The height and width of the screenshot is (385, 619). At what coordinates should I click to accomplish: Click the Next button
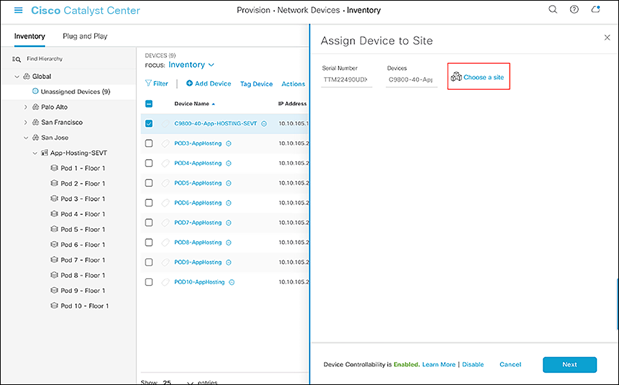pos(570,364)
